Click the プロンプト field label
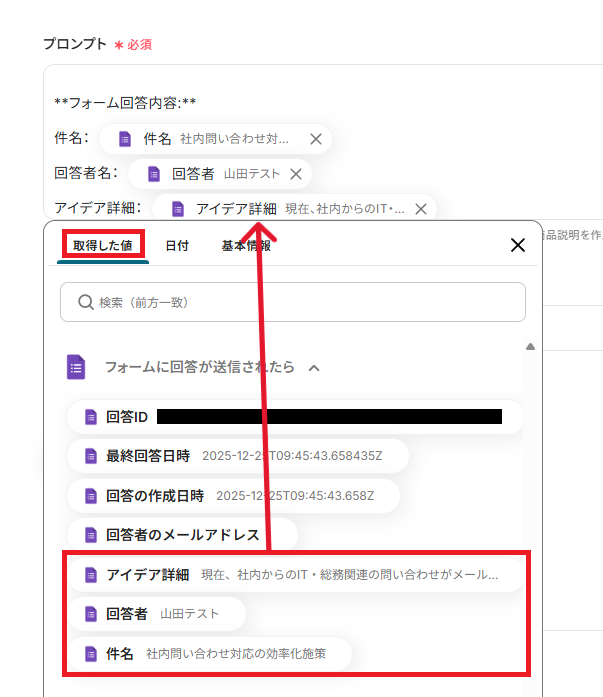Image resolution: width=603 pixels, height=697 pixels. (75, 44)
